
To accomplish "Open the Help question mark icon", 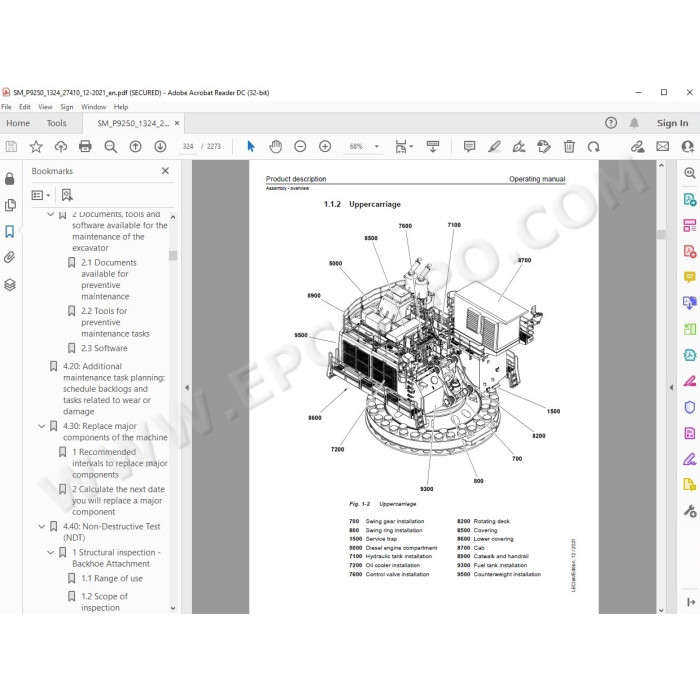I will (x=611, y=123).
